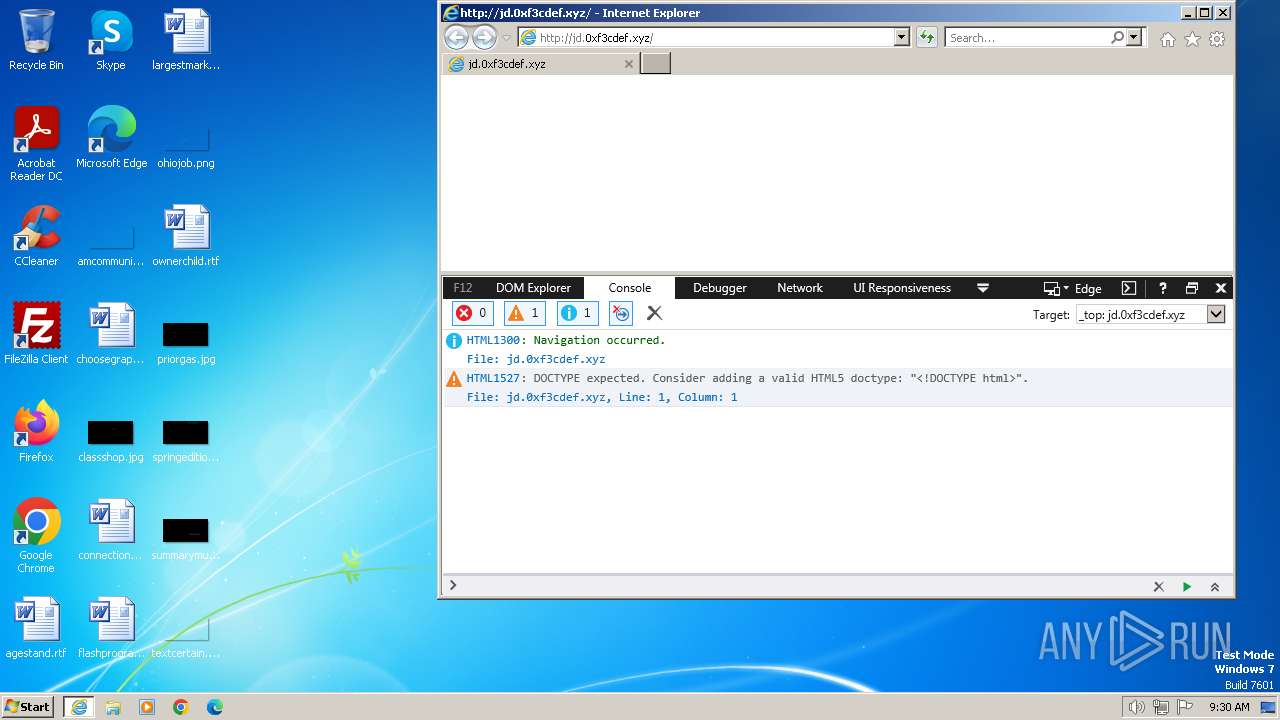Click the F12 label in developer tools
This screenshot has height=720, width=1280.
coord(463,288)
